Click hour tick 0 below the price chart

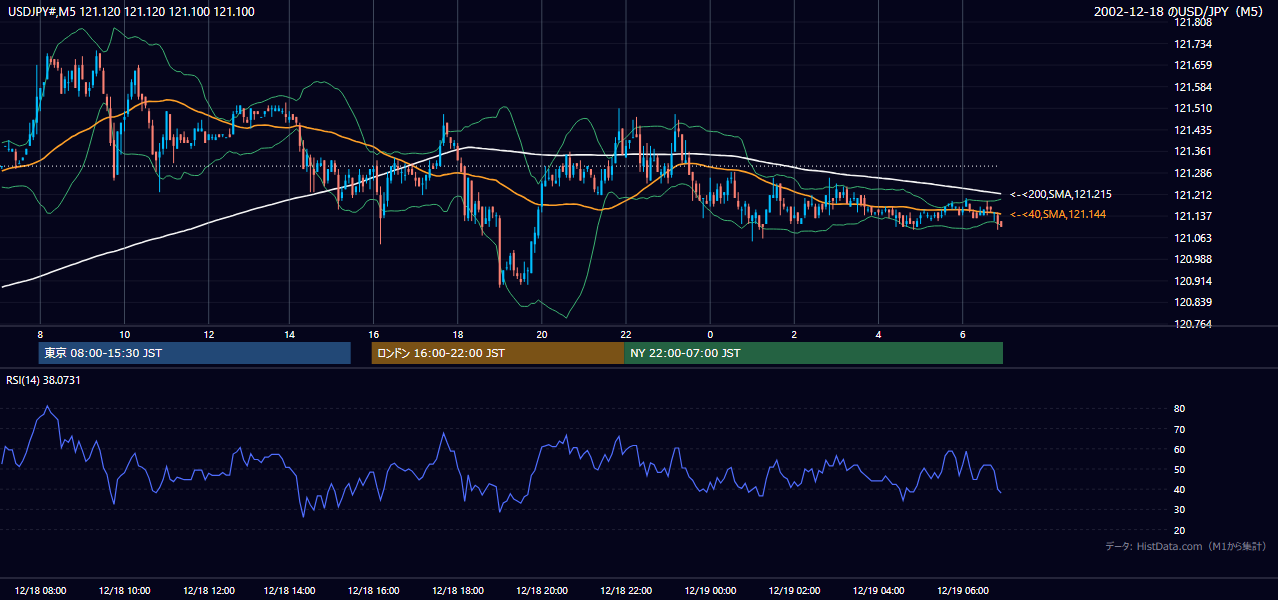click(710, 334)
